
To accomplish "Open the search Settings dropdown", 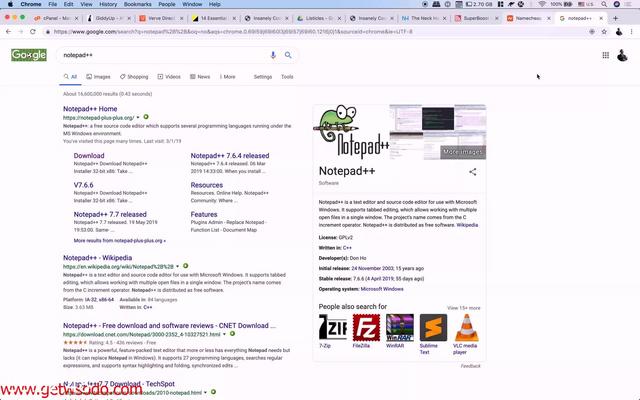I will (x=263, y=77).
